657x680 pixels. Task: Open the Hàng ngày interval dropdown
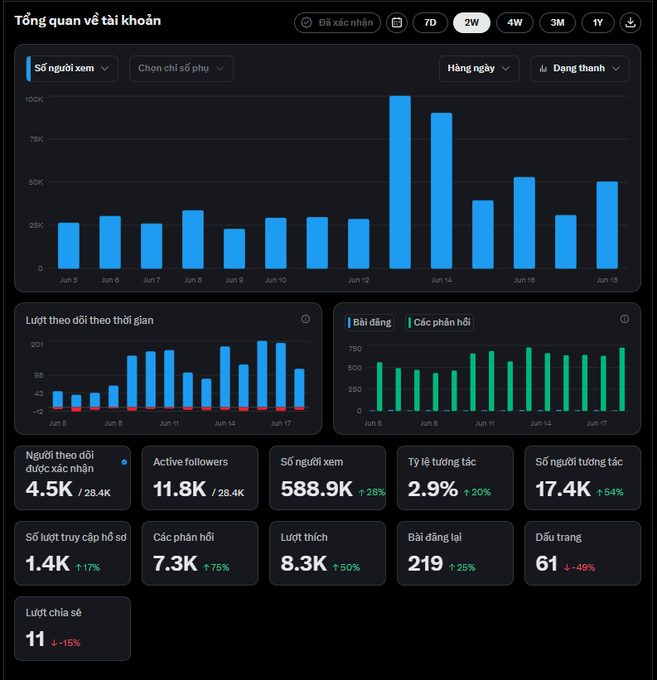(479, 69)
